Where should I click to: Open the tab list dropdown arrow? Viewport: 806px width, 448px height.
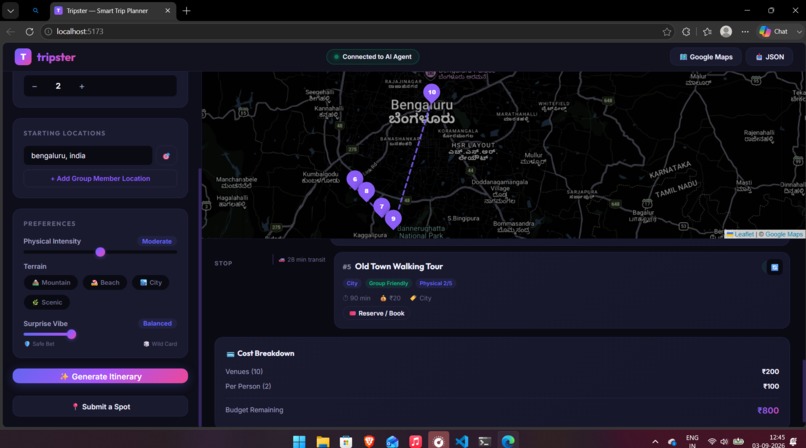tap(10, 11)
